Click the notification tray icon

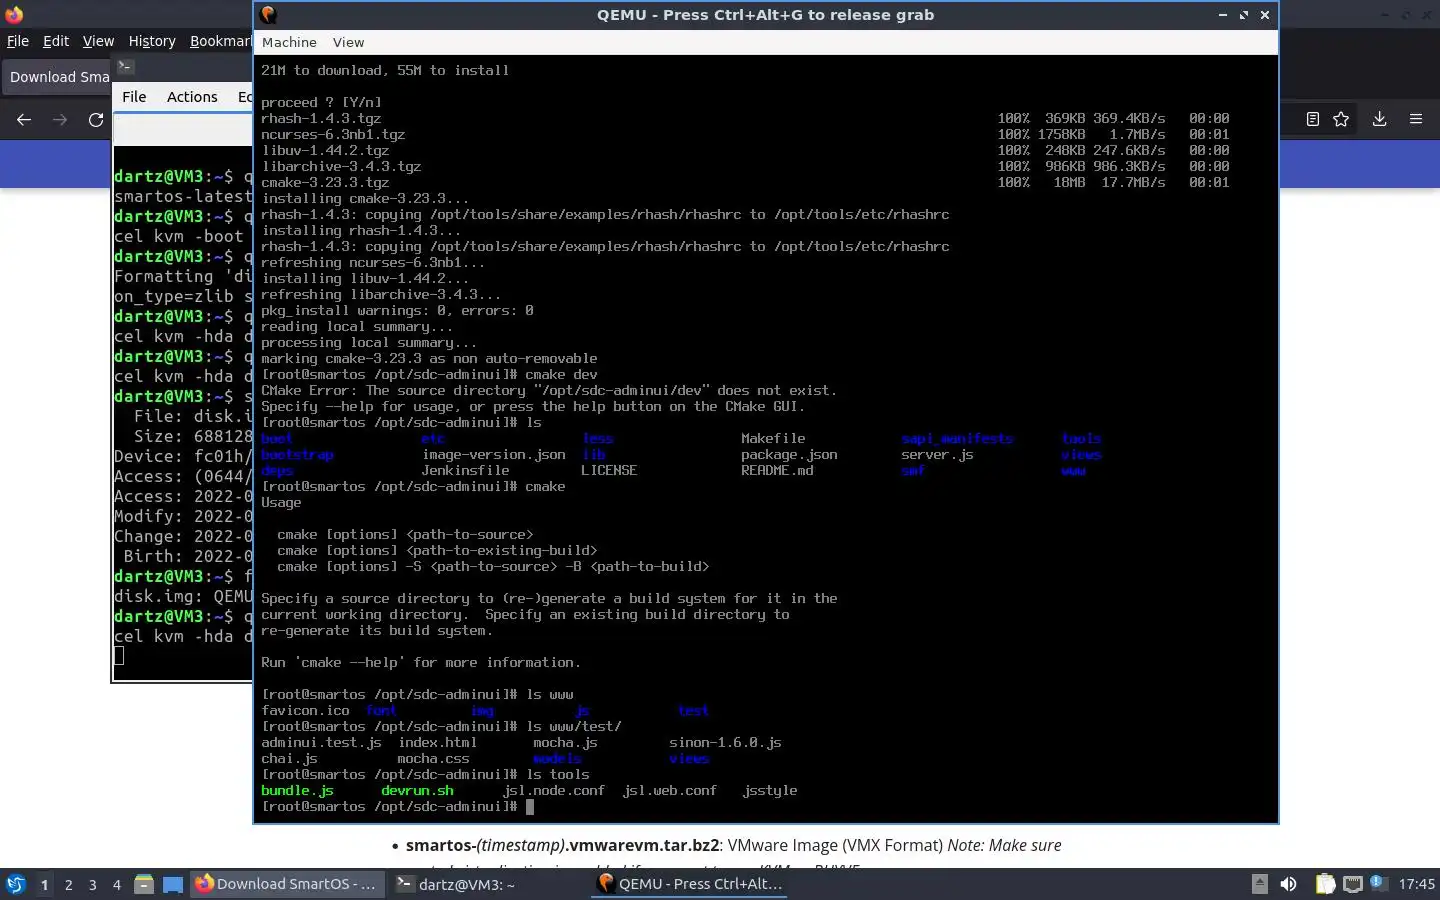point(1378,884)
